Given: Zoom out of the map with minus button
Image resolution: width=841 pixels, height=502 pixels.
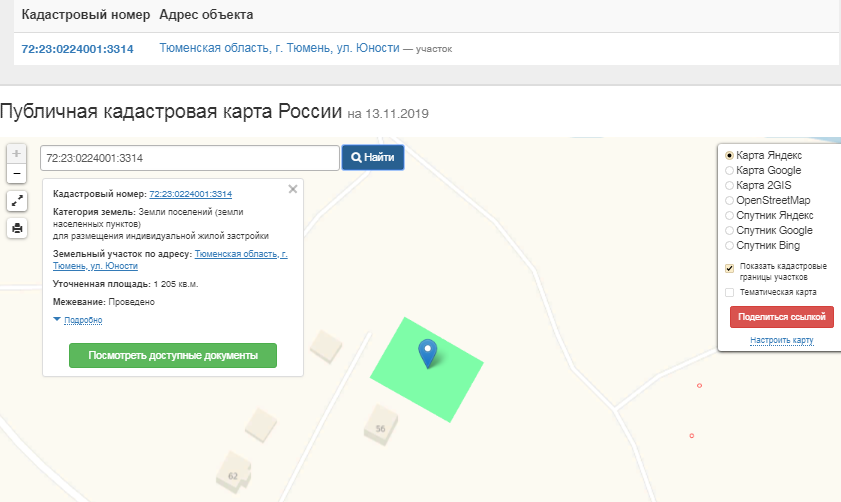Looking at the screenshot, I should 17,173.
